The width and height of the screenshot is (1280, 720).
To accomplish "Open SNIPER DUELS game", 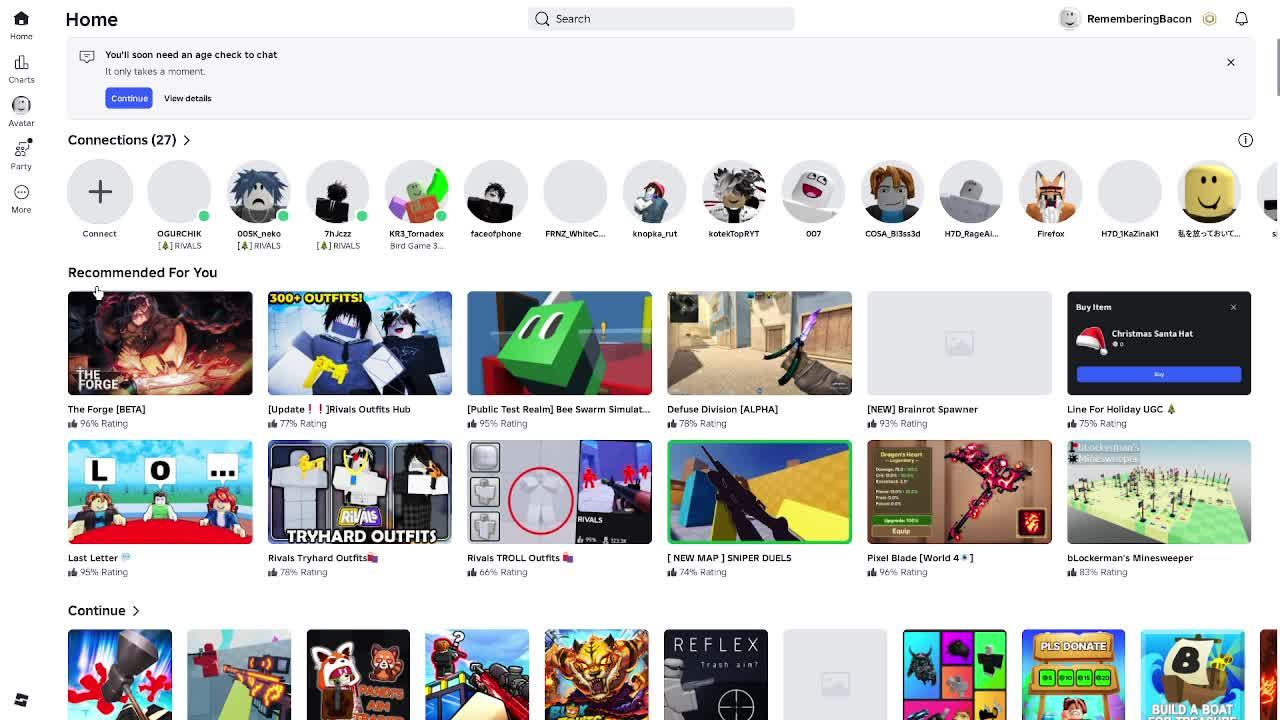I will point(759,492).
